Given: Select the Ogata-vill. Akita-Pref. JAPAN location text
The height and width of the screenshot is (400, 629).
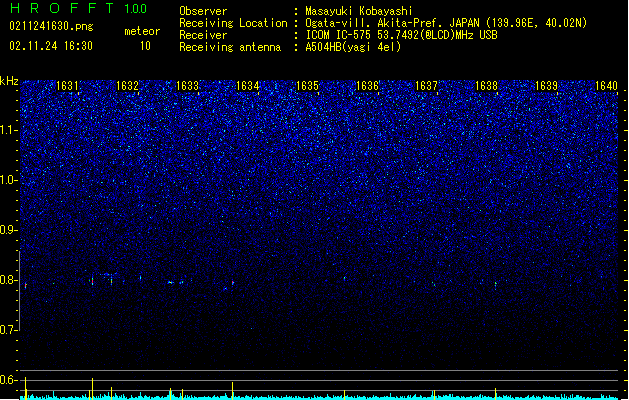Looking at the screenshot, I should (x=446, y=23).
